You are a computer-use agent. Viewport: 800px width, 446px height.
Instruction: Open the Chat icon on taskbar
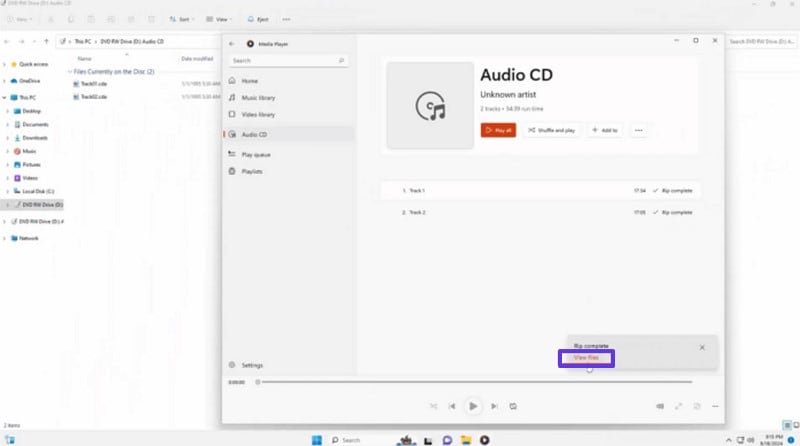pos(447,440)
